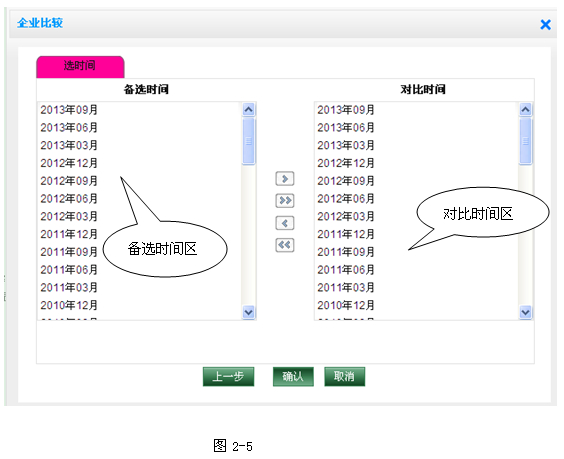The height and width of the screenshot is (459, 564).
Task: Click the 对比时间 list scrollbar thumb
Action: pos(526,141)
